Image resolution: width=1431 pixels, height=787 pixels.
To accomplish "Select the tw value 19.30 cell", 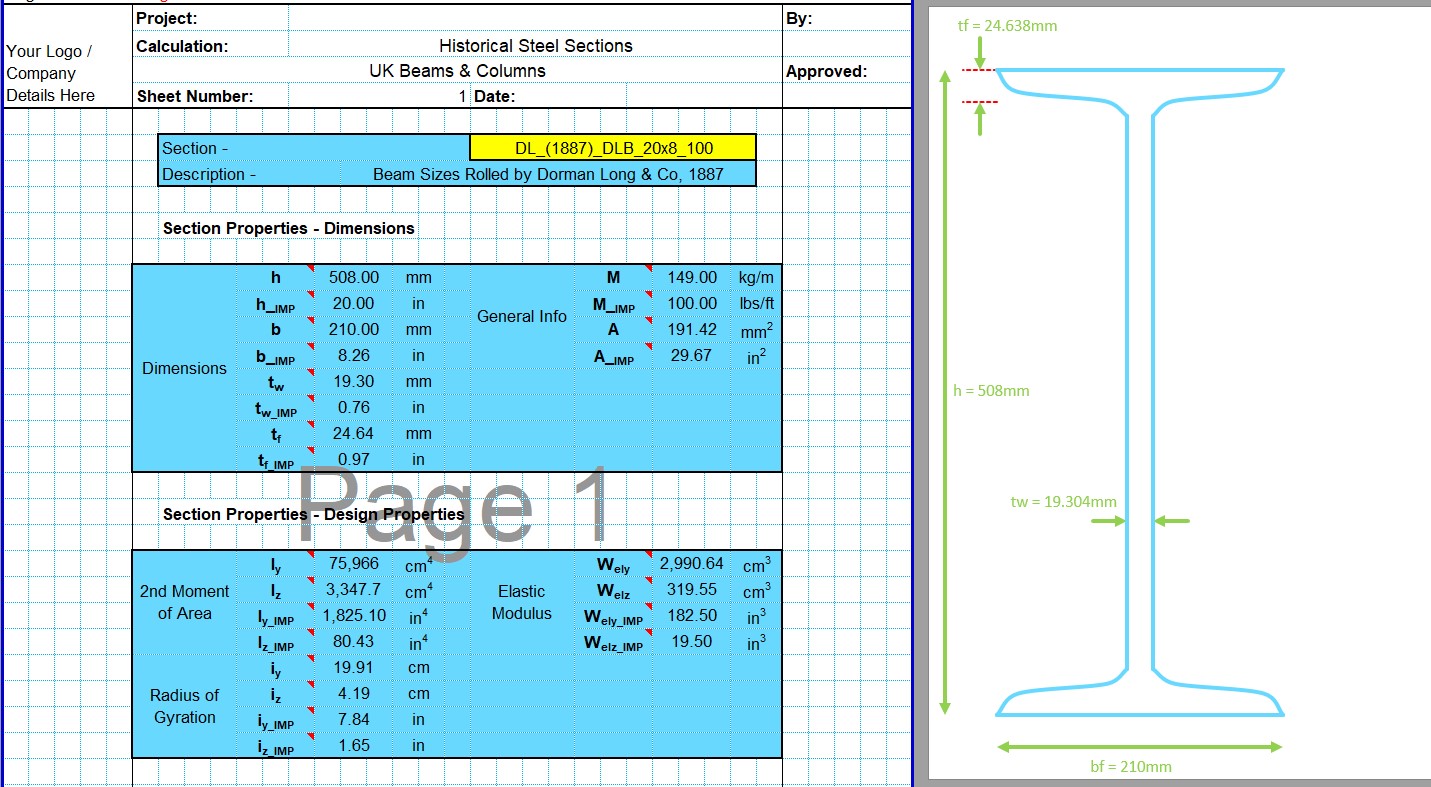I will [354, 381].
